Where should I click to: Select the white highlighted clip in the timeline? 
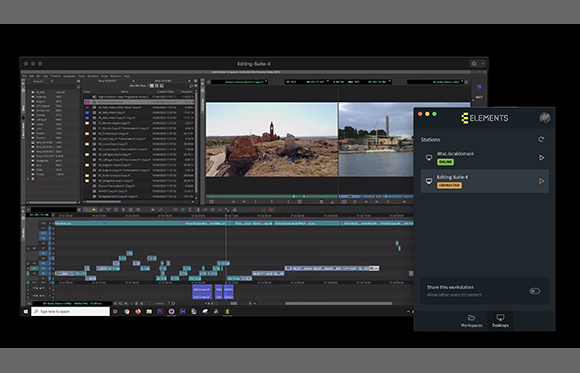point(374,268)
